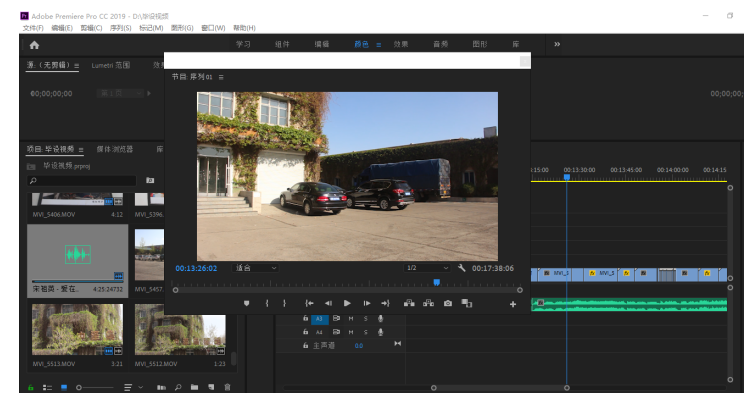The height and width of the screenshot is (405, 755).
Task: Toggle lock on master track 主声道
Action: coord(305,345)
